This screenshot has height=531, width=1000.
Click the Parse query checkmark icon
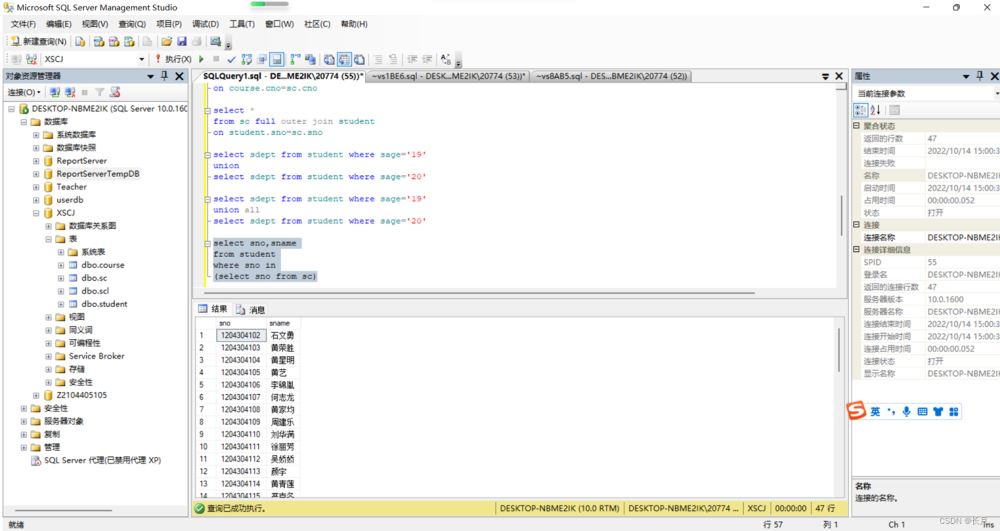tap(232, 59)
